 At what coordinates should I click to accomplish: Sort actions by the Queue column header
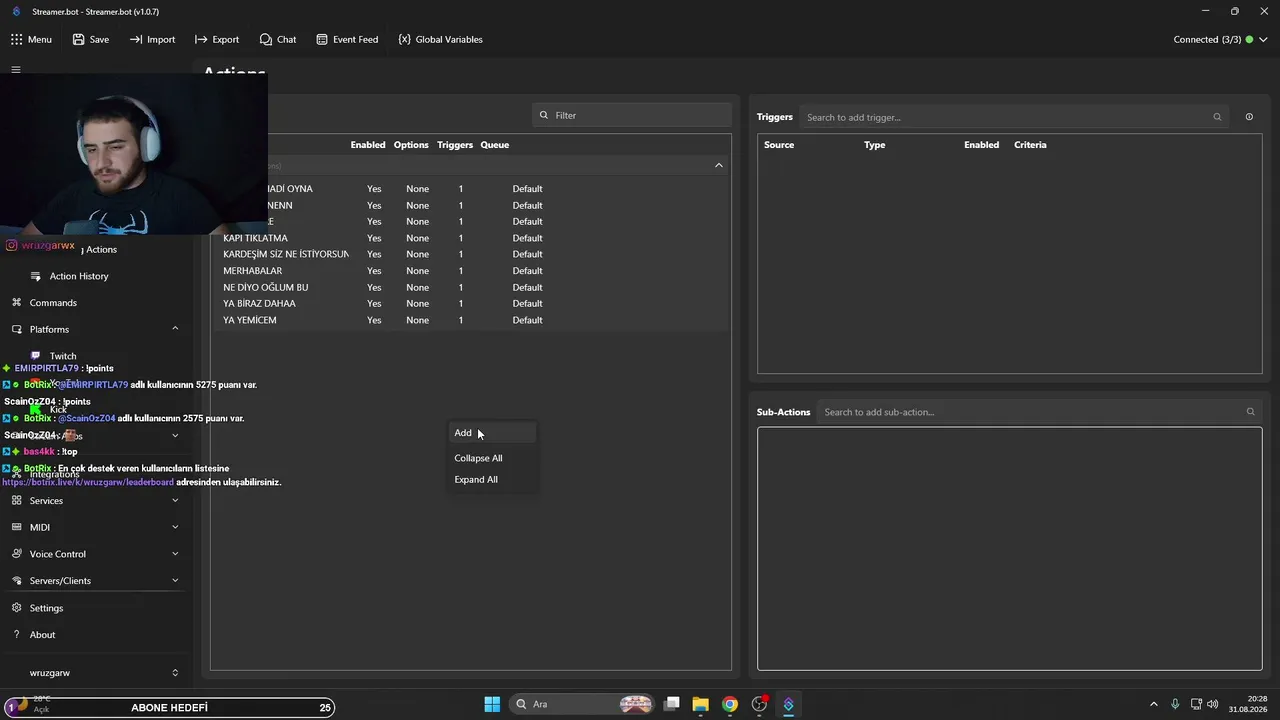(495, 145)
